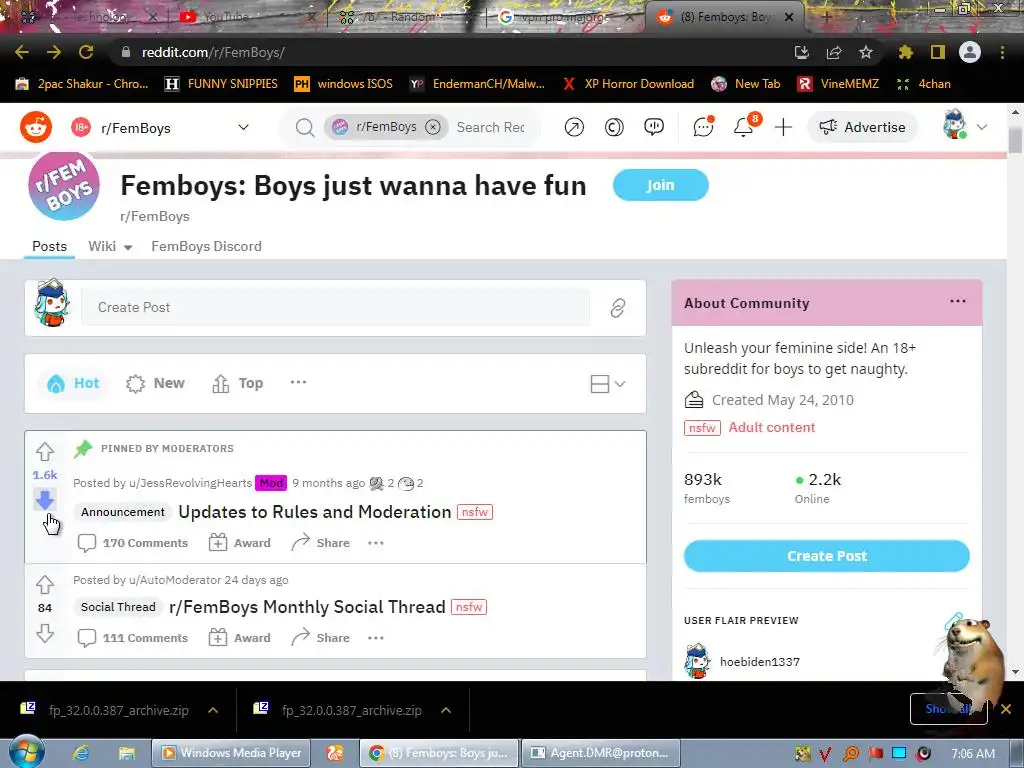The width and height of the screenshot is (1024, 768).
Task: Give Award to Monthly Social Thread post
Action: coord(239,638)
